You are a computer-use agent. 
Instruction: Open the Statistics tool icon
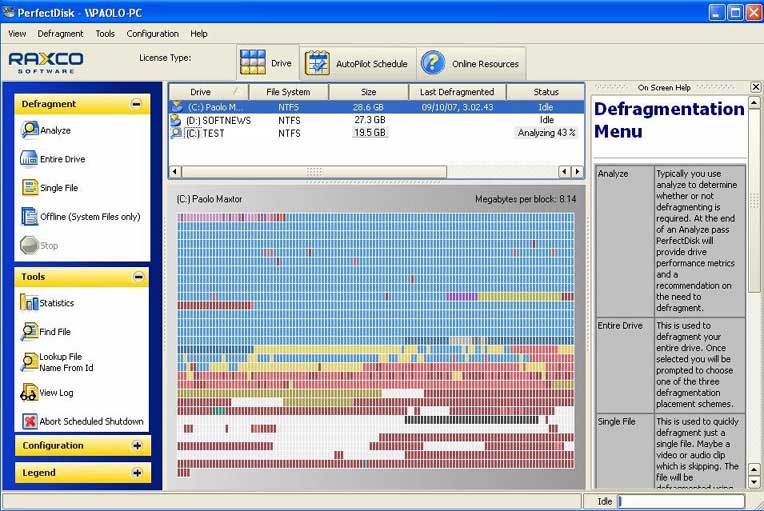pyautogui.click(x=29, y=303)
